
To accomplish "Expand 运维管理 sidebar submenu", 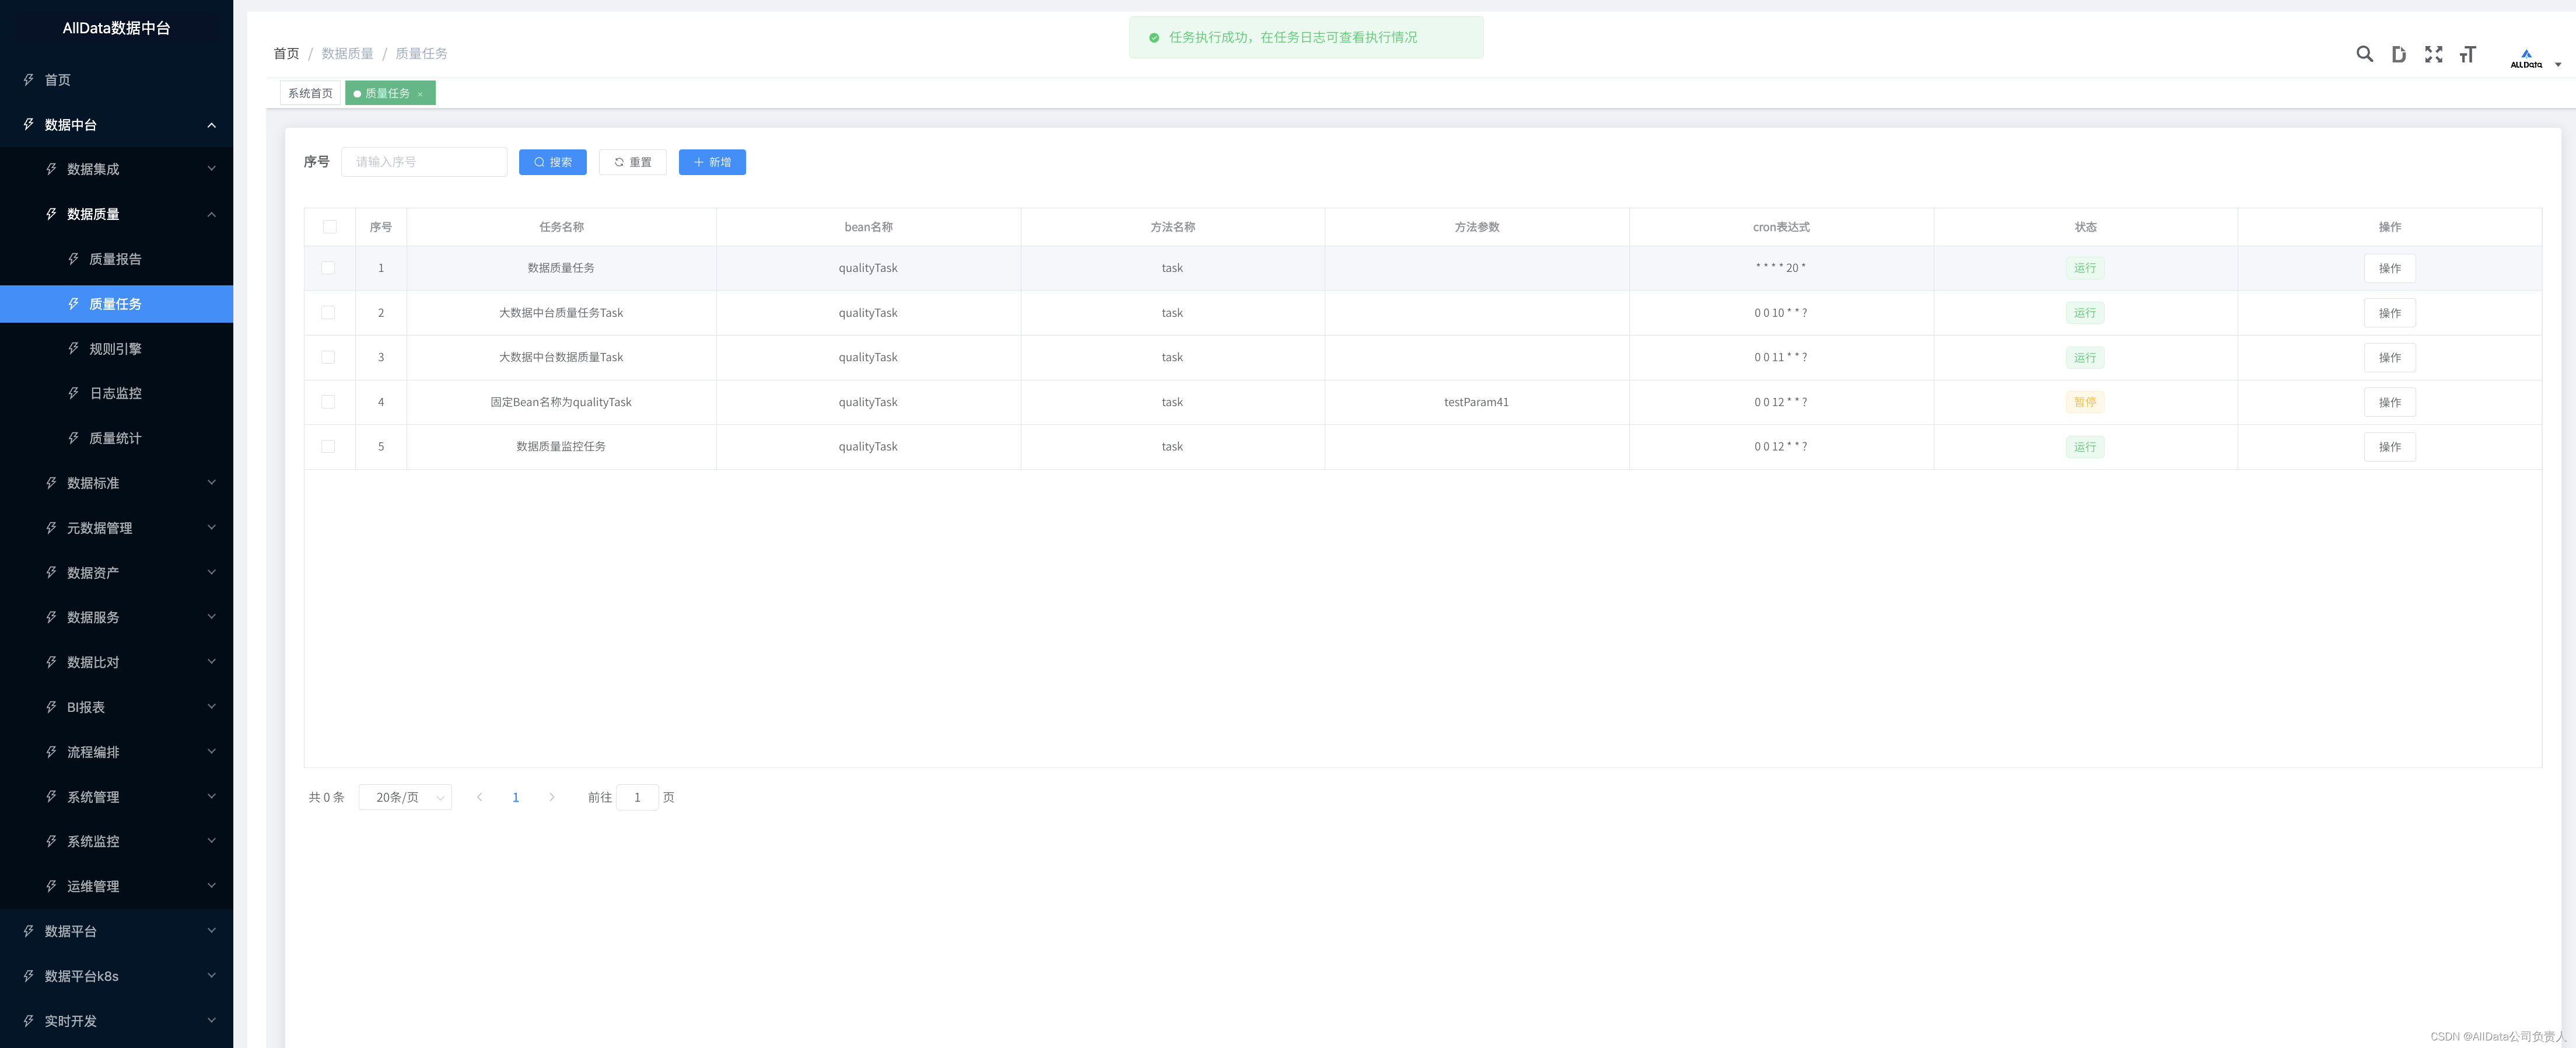I will point(116,886).
